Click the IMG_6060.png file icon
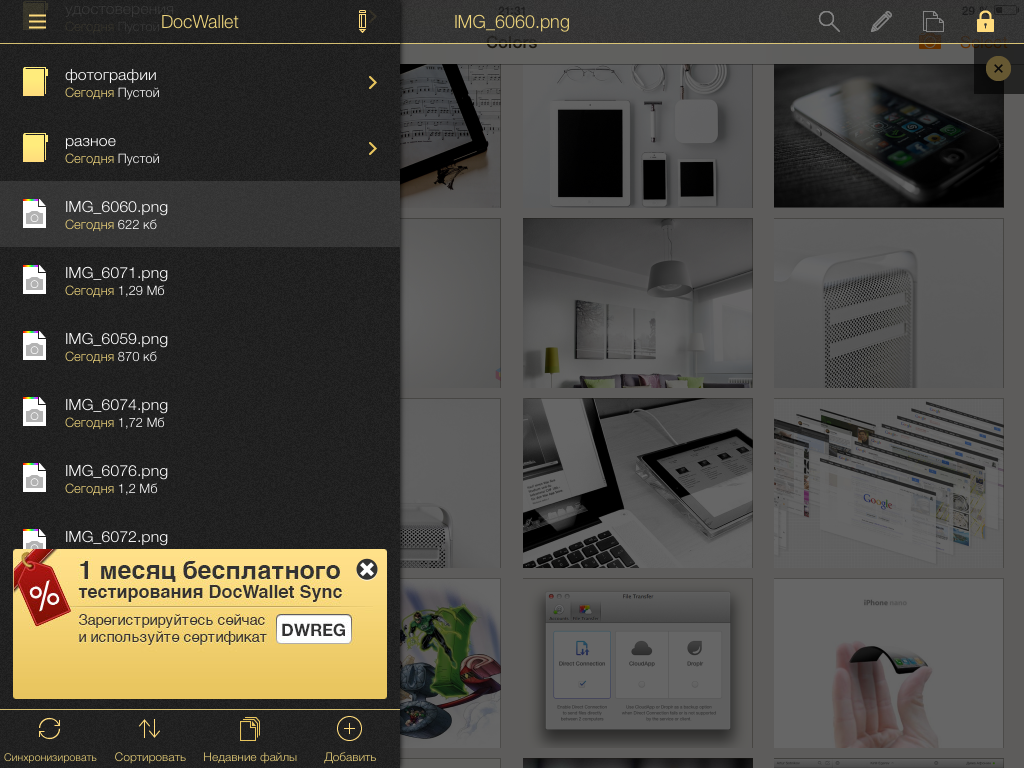 click(35, 214)
